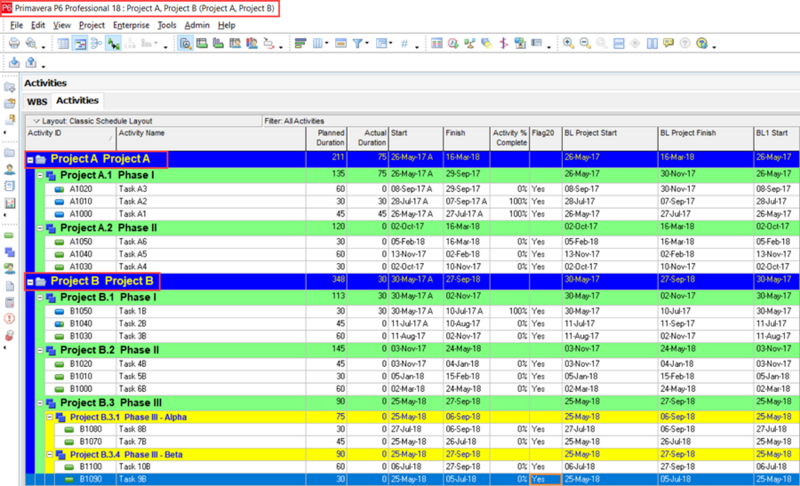Screen dimensions: 800x486
Task: Click the Planned Duration column header
Action: tap(327, 138)
